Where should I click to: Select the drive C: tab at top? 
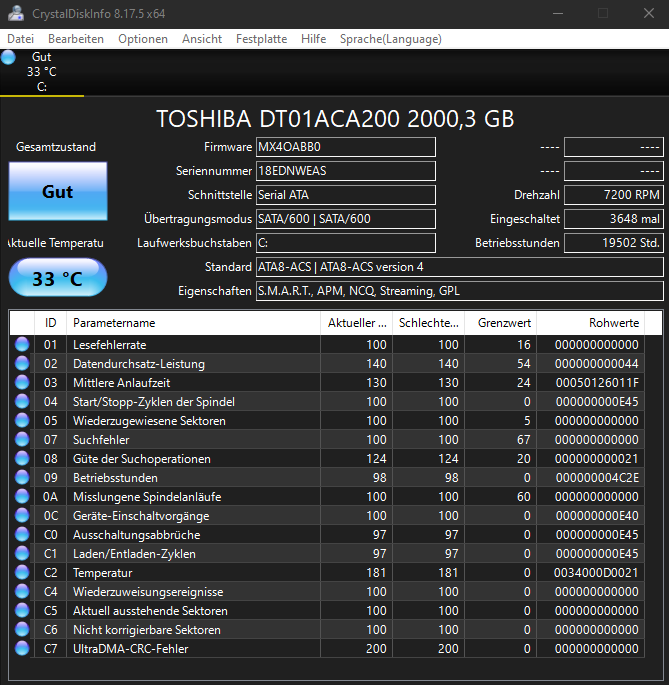tap(42, 72)
